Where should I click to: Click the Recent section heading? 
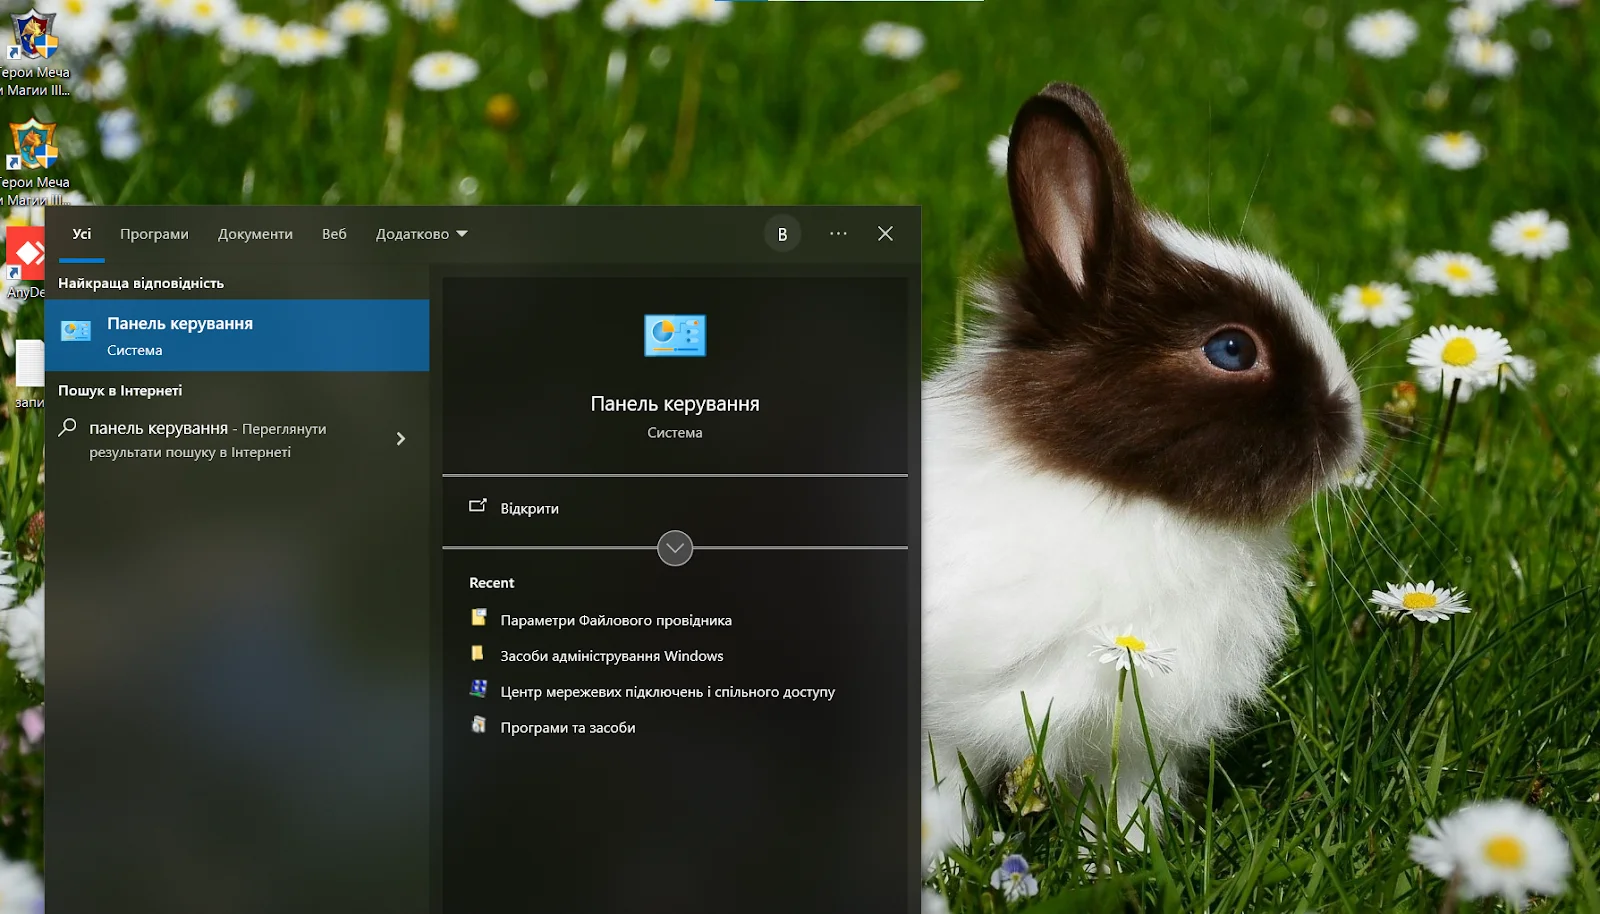click(x=492, y=583)
